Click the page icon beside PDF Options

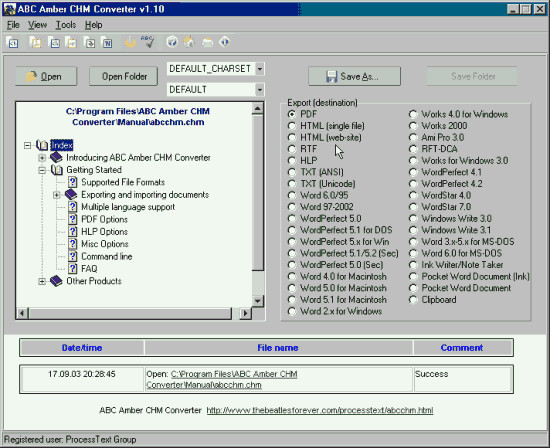pyautogui.click(x=72, y=219)
